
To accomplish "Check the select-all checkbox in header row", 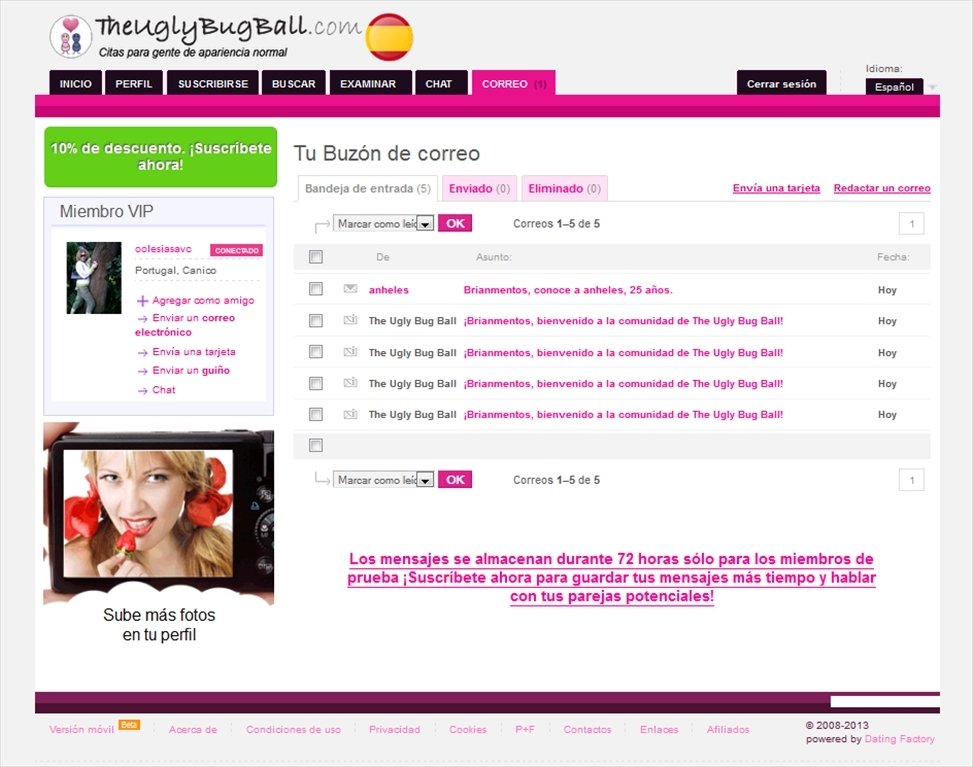I will [316, 256].
